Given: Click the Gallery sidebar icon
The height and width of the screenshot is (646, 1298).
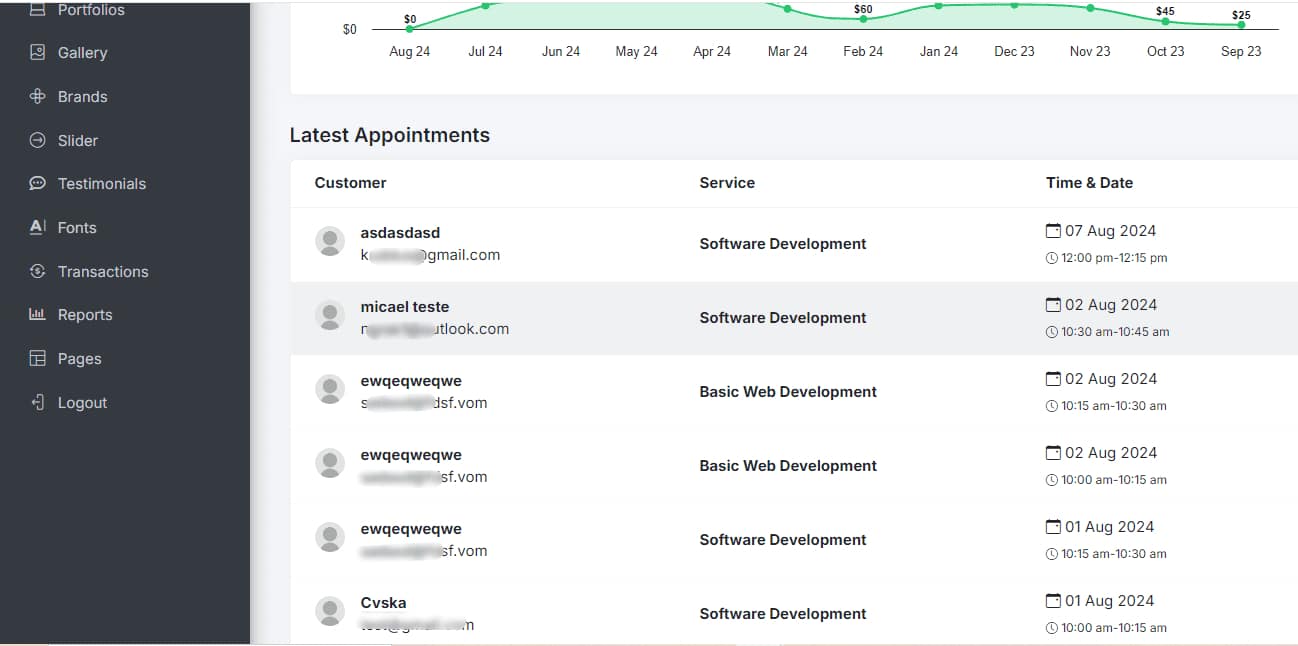Looking at the screenshot, I should (38, 52).
